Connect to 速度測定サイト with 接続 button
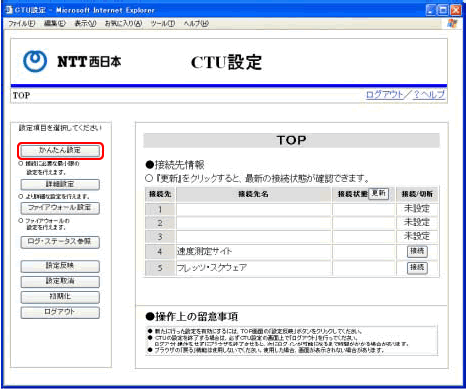 417,251
